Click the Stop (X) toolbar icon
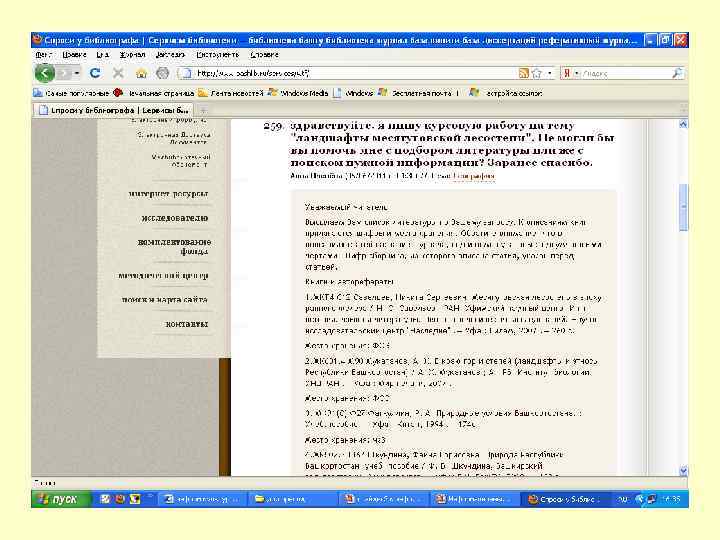 point(118,73)
